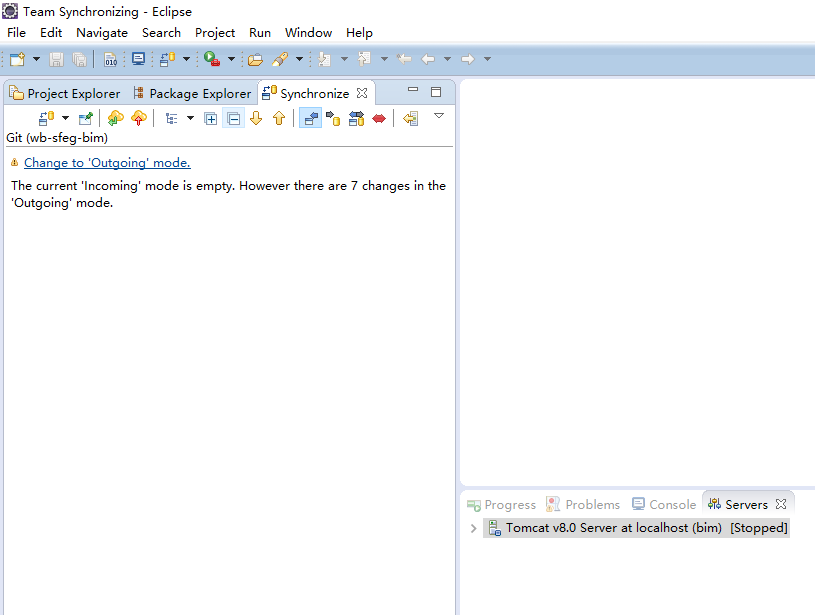Open the tree layout dropdown arrow
This screenshot has height=615, width=815.
coord(190,119)
